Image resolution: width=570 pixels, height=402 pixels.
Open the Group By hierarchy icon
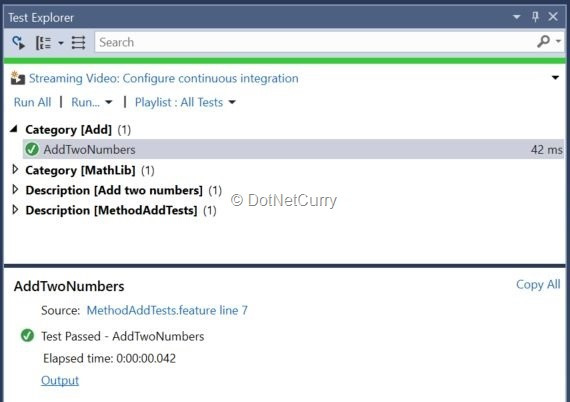(43, 43)
